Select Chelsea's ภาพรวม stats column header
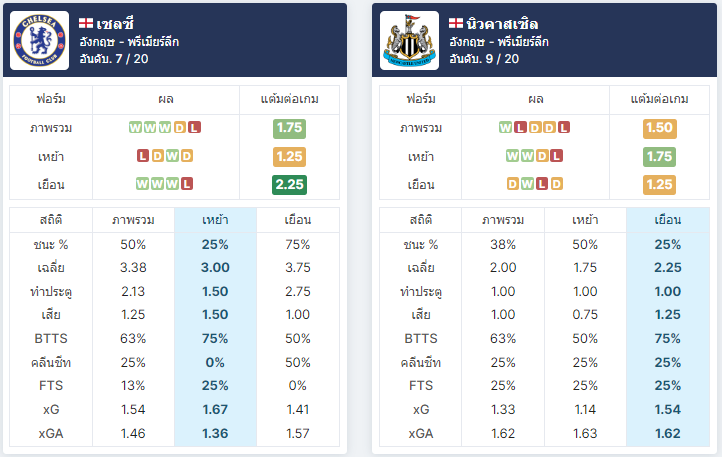 tap(133, 220)
